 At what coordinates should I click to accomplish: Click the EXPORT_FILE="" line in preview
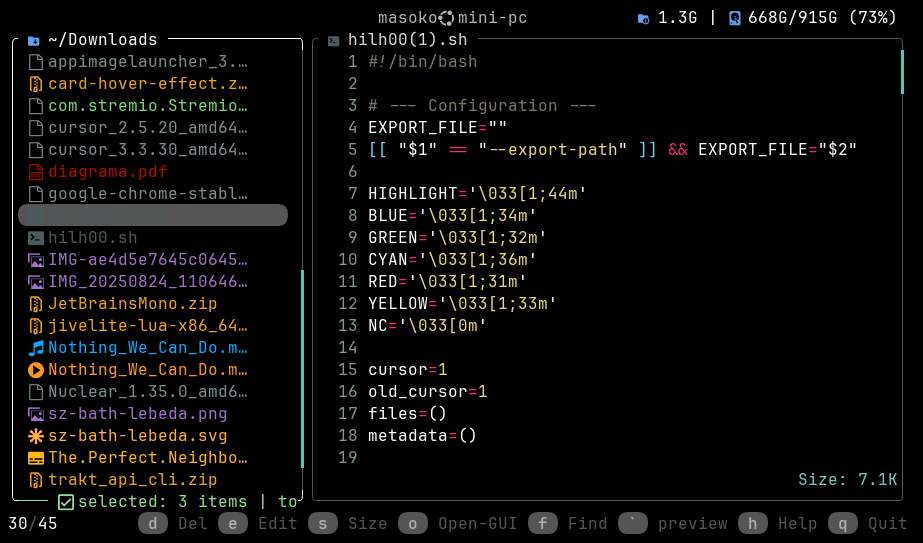point(437,128)
